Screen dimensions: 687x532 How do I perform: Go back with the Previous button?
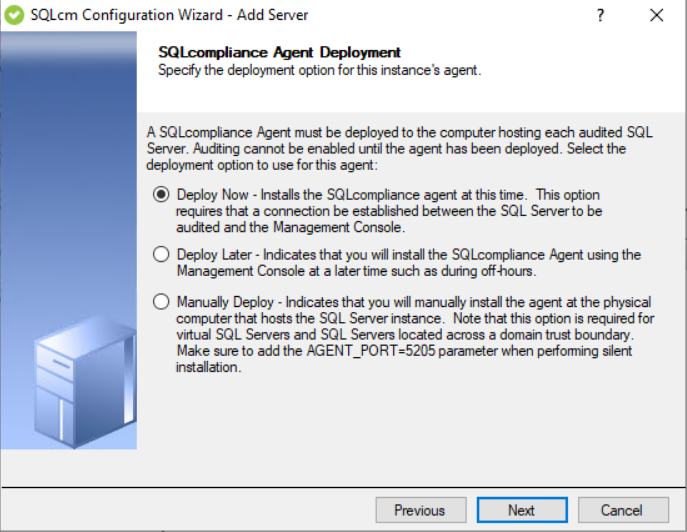point(420,510)
